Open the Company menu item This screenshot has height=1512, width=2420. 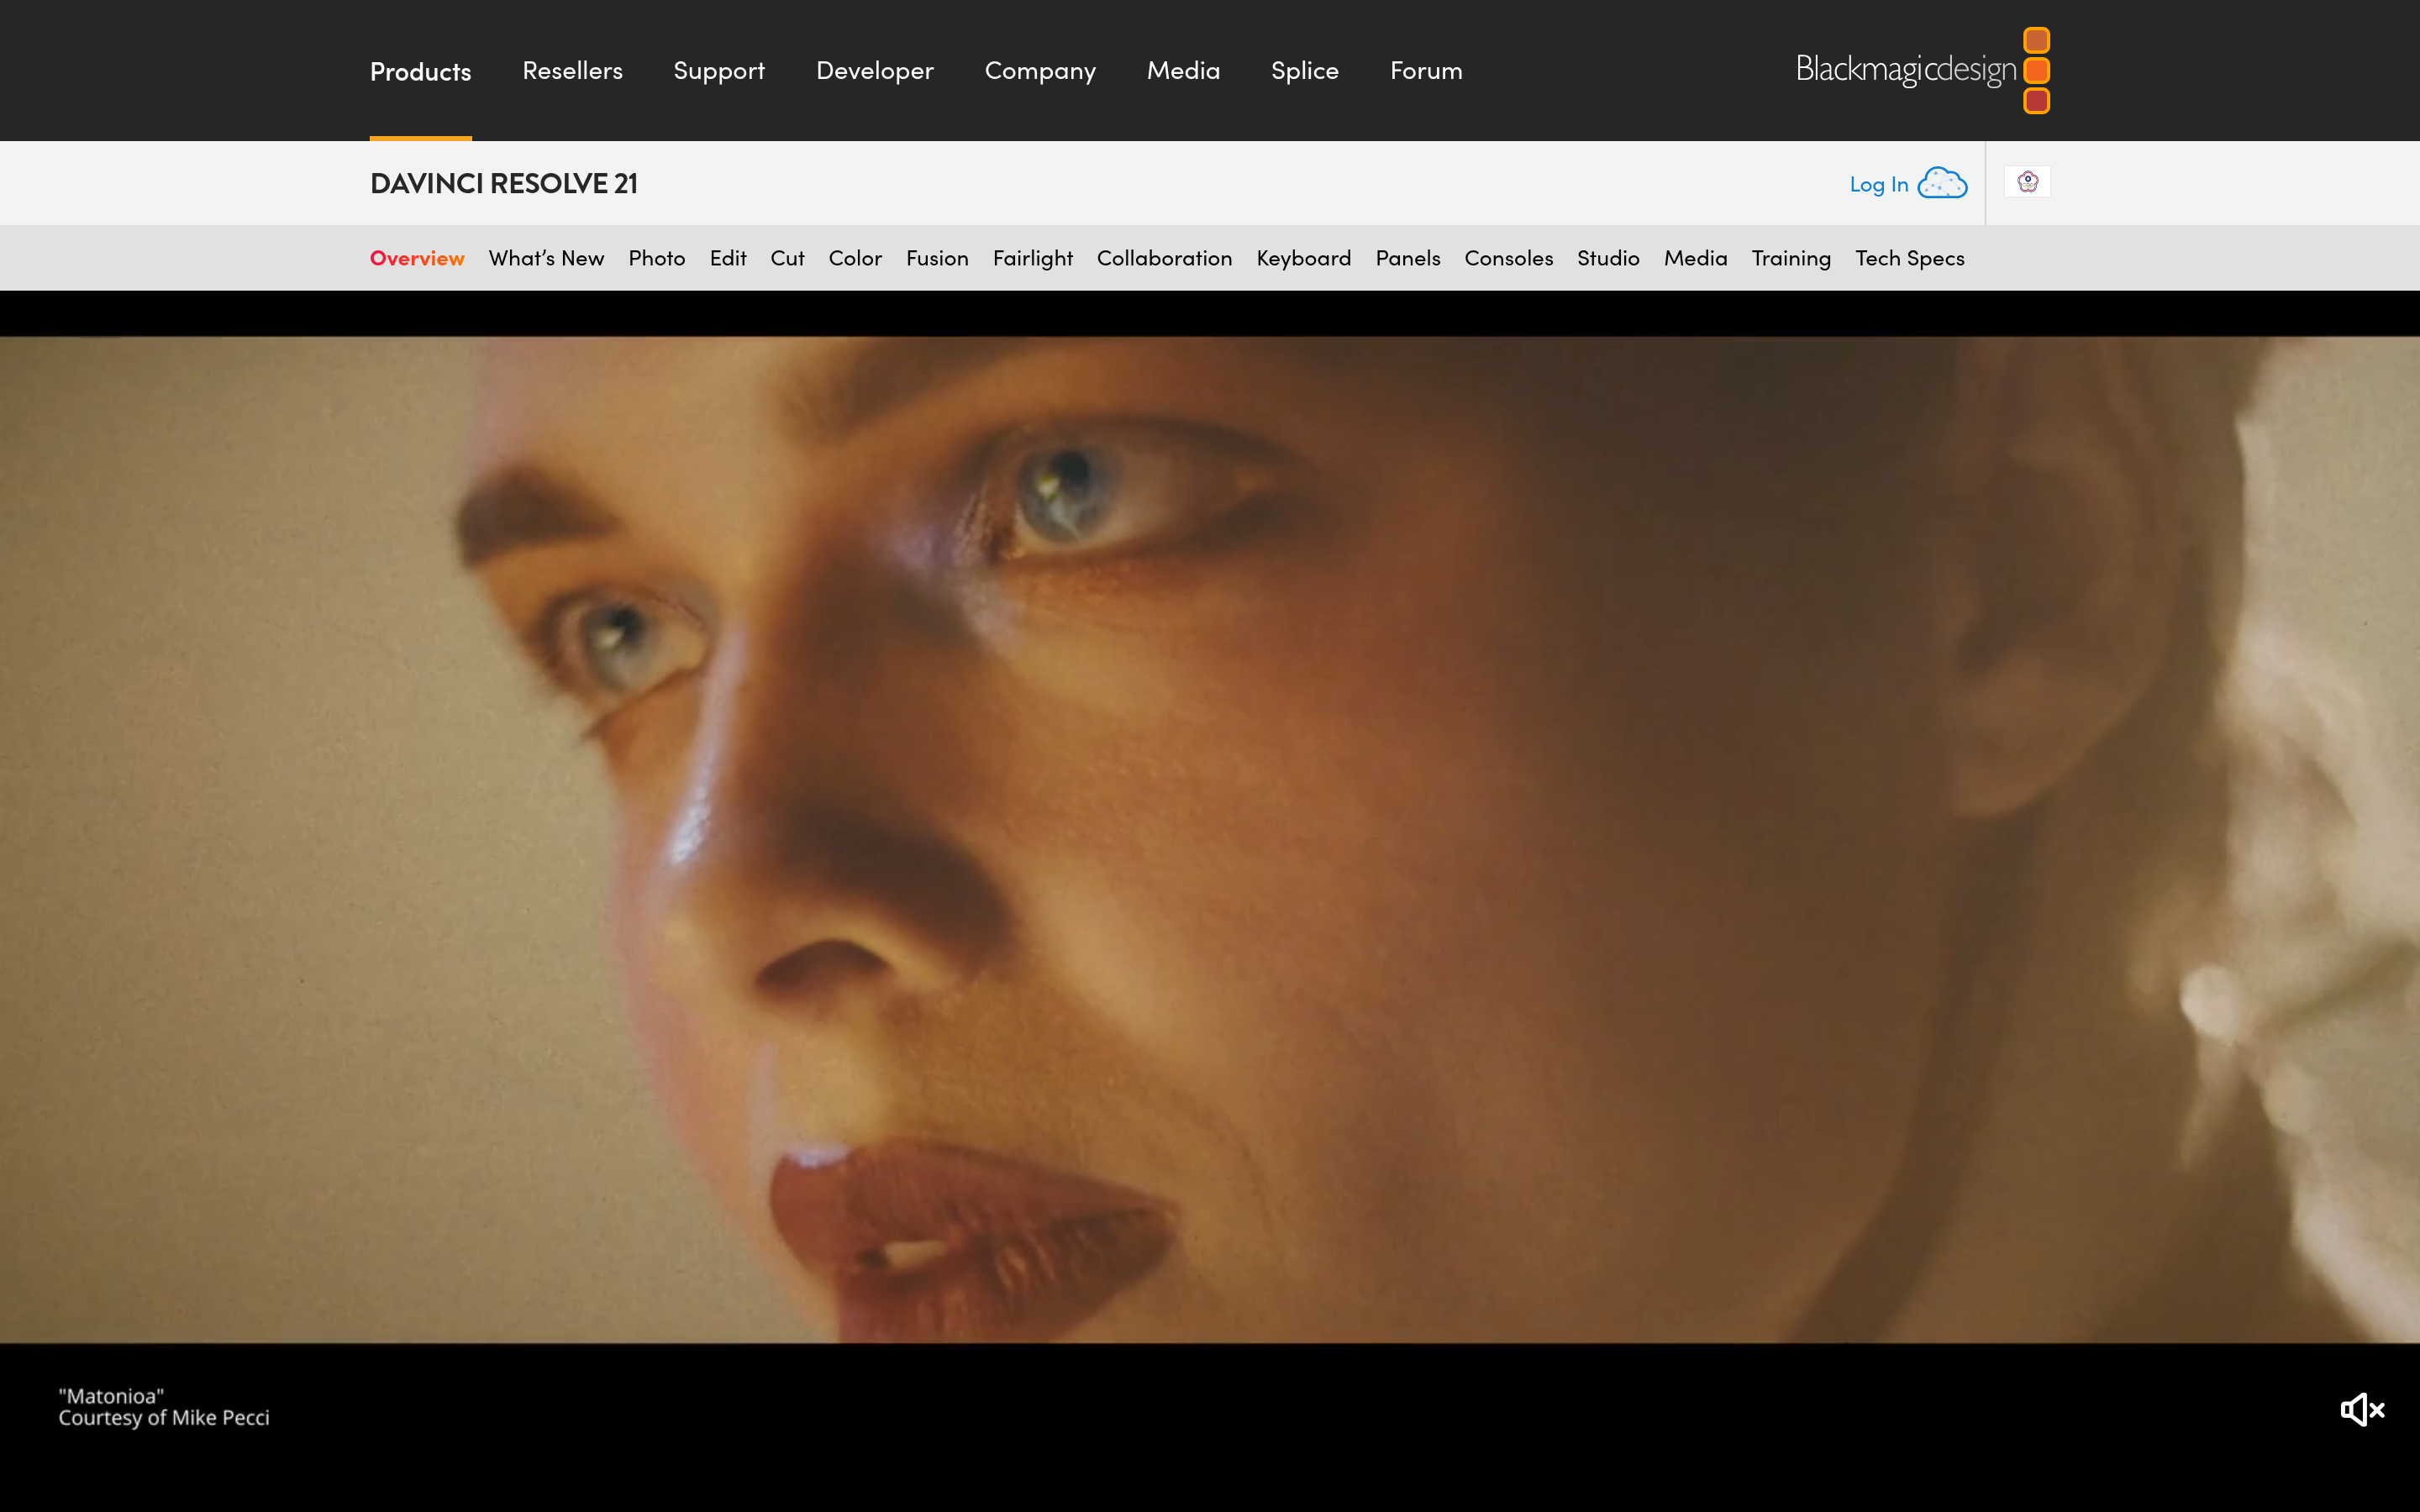point(1040,71)
